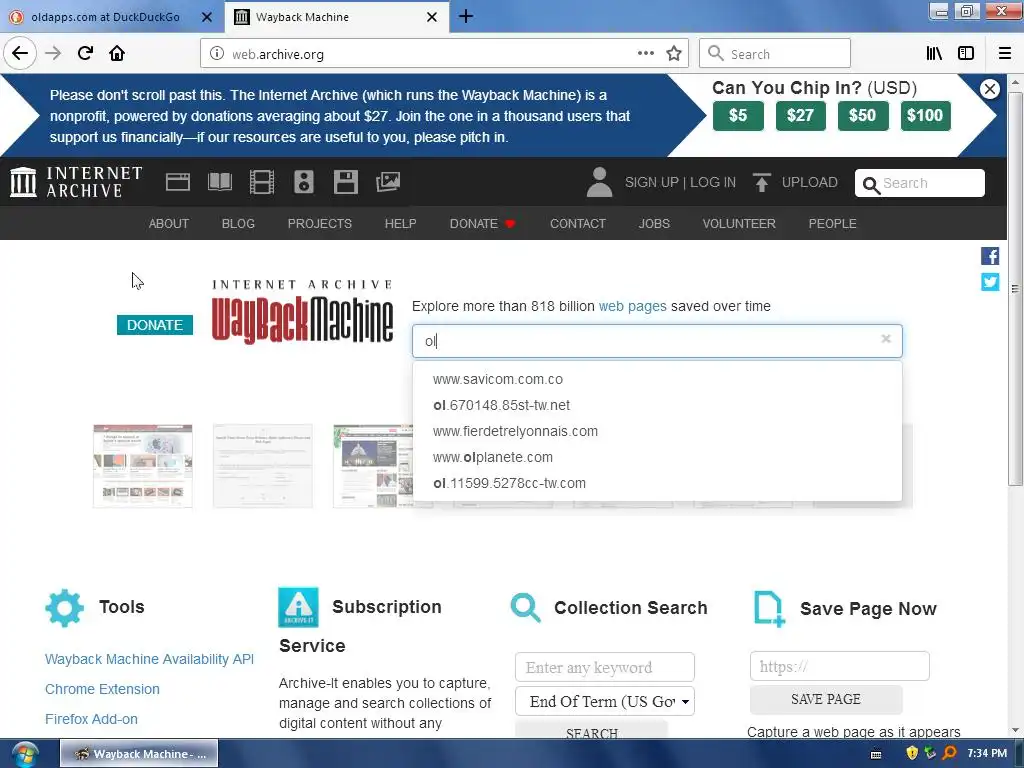Open the DONATE menu item with heart
The image size is (1024, 768).
pyautogui.click(x=483, y=223)
